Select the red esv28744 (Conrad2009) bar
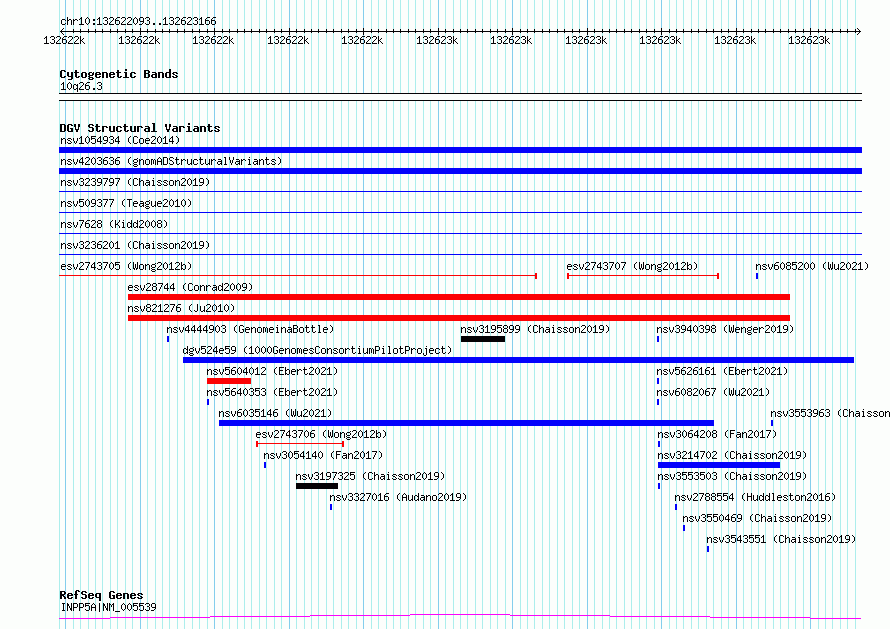890x629 pixels. [x=459, y=297]
